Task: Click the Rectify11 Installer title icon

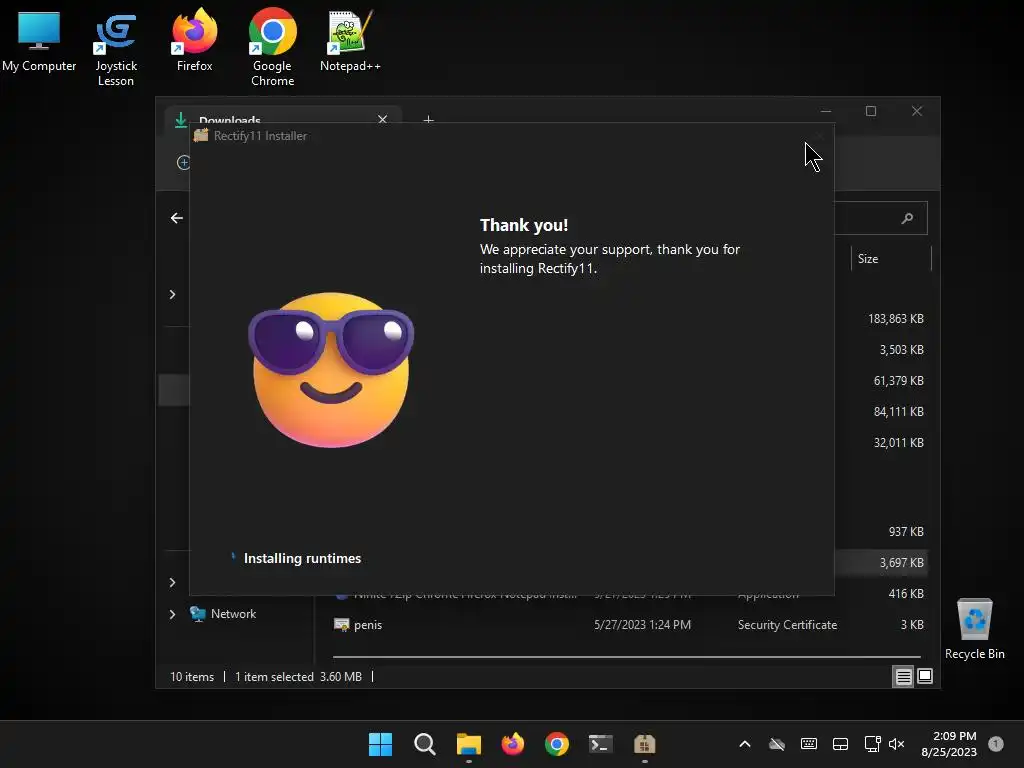Action: click(x=201, y=135)
